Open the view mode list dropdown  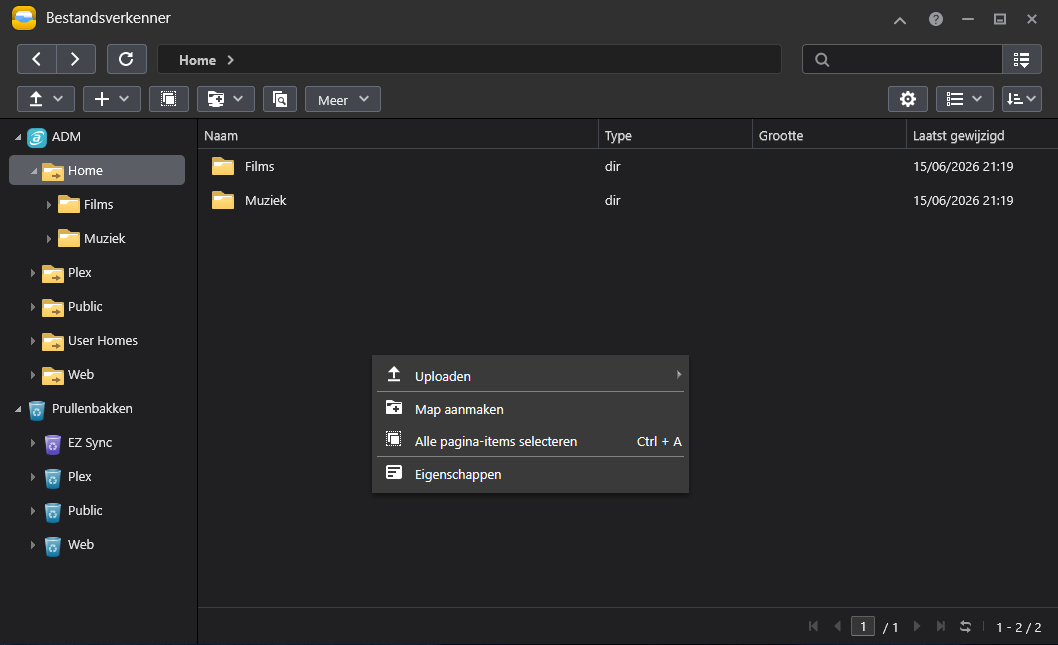click(964, 99)
